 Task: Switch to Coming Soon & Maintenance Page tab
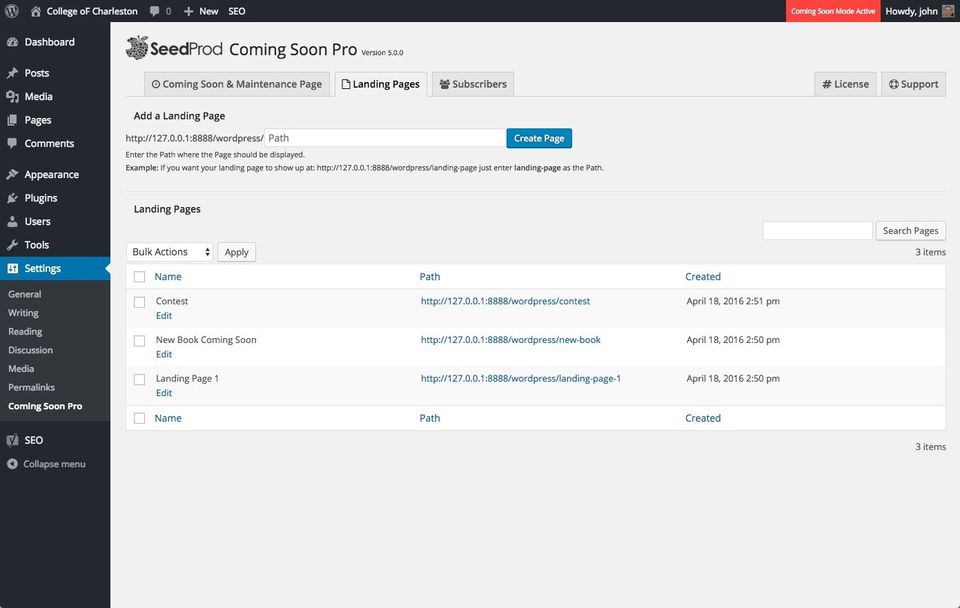(x=237, y=84)
